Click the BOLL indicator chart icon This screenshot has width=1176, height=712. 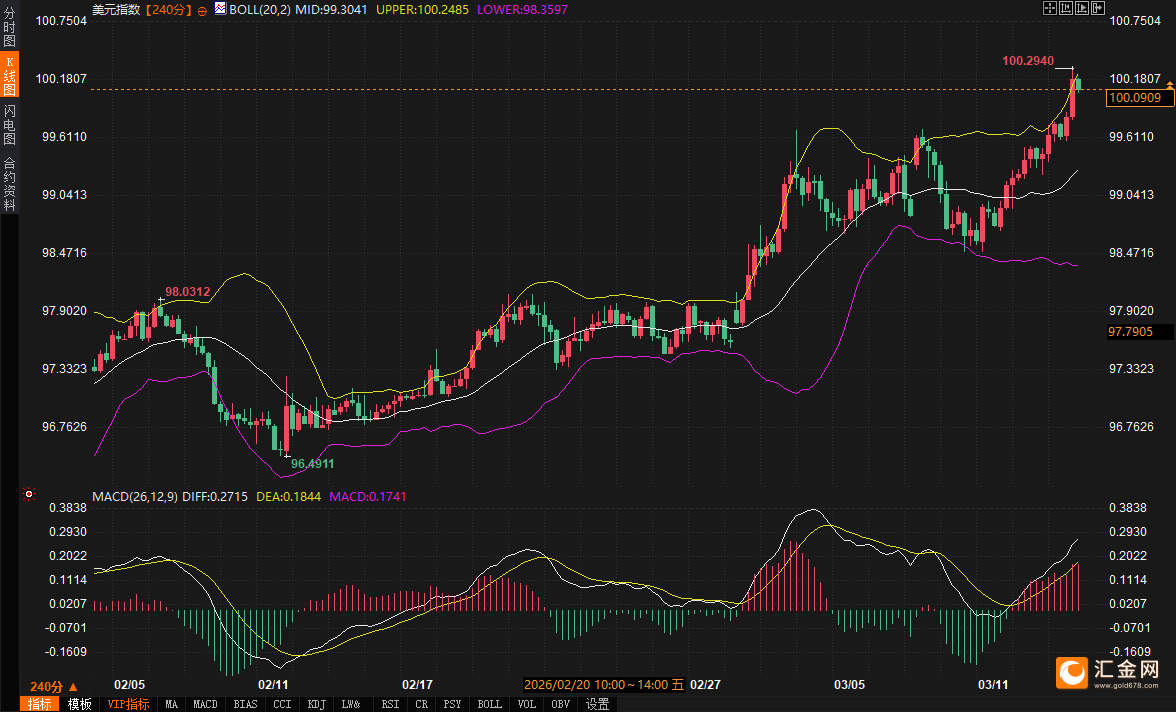pos(219,9)
